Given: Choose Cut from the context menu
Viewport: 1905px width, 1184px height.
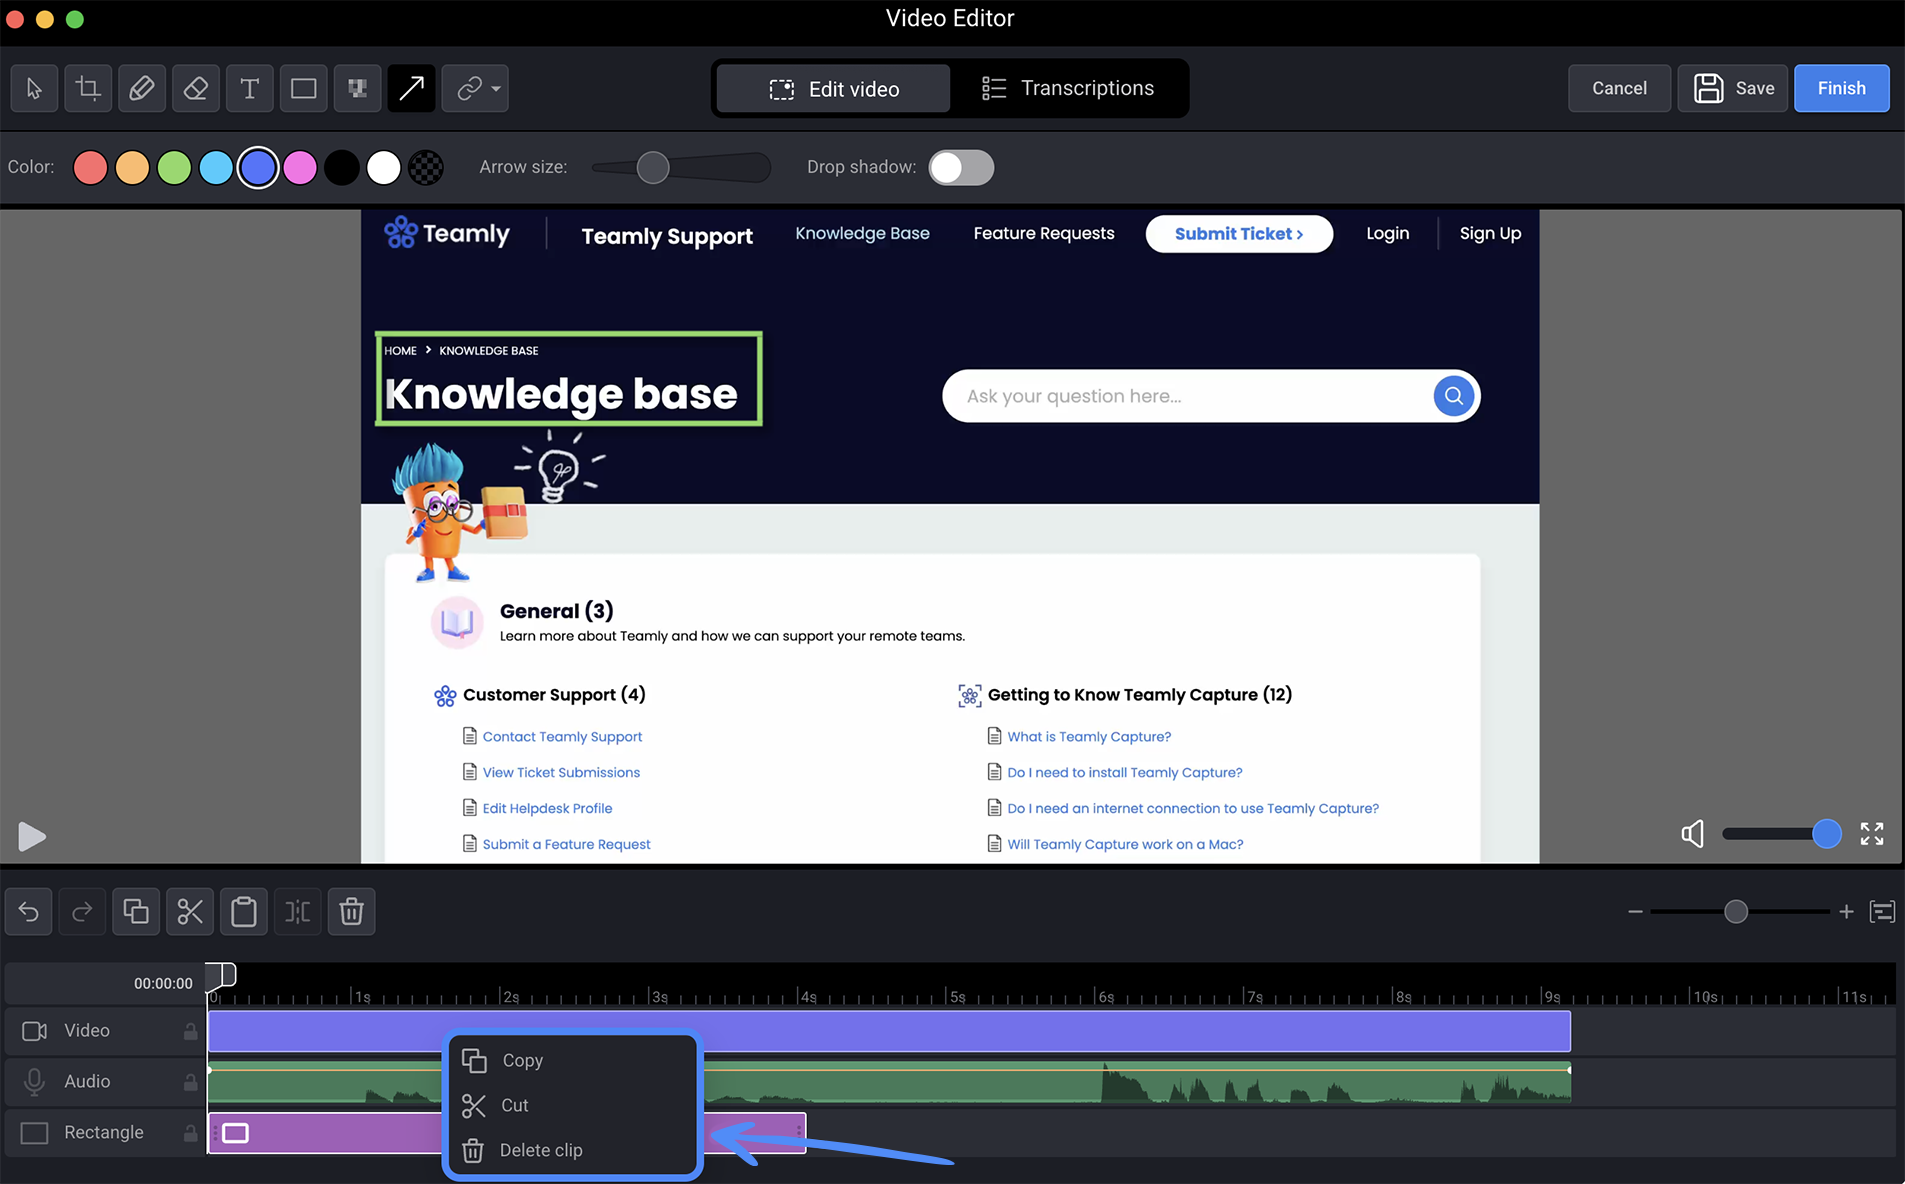Looking at the screenshot, I should click(572, 1106).
